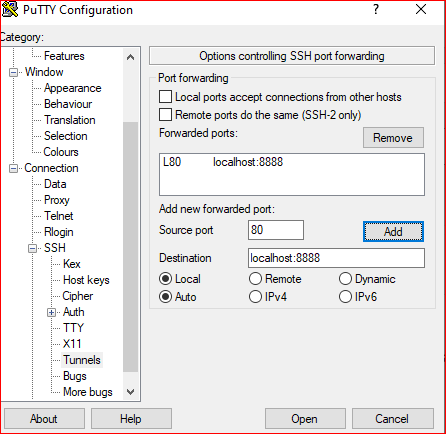
Task: Open the Features category
Action: point(64,56)
